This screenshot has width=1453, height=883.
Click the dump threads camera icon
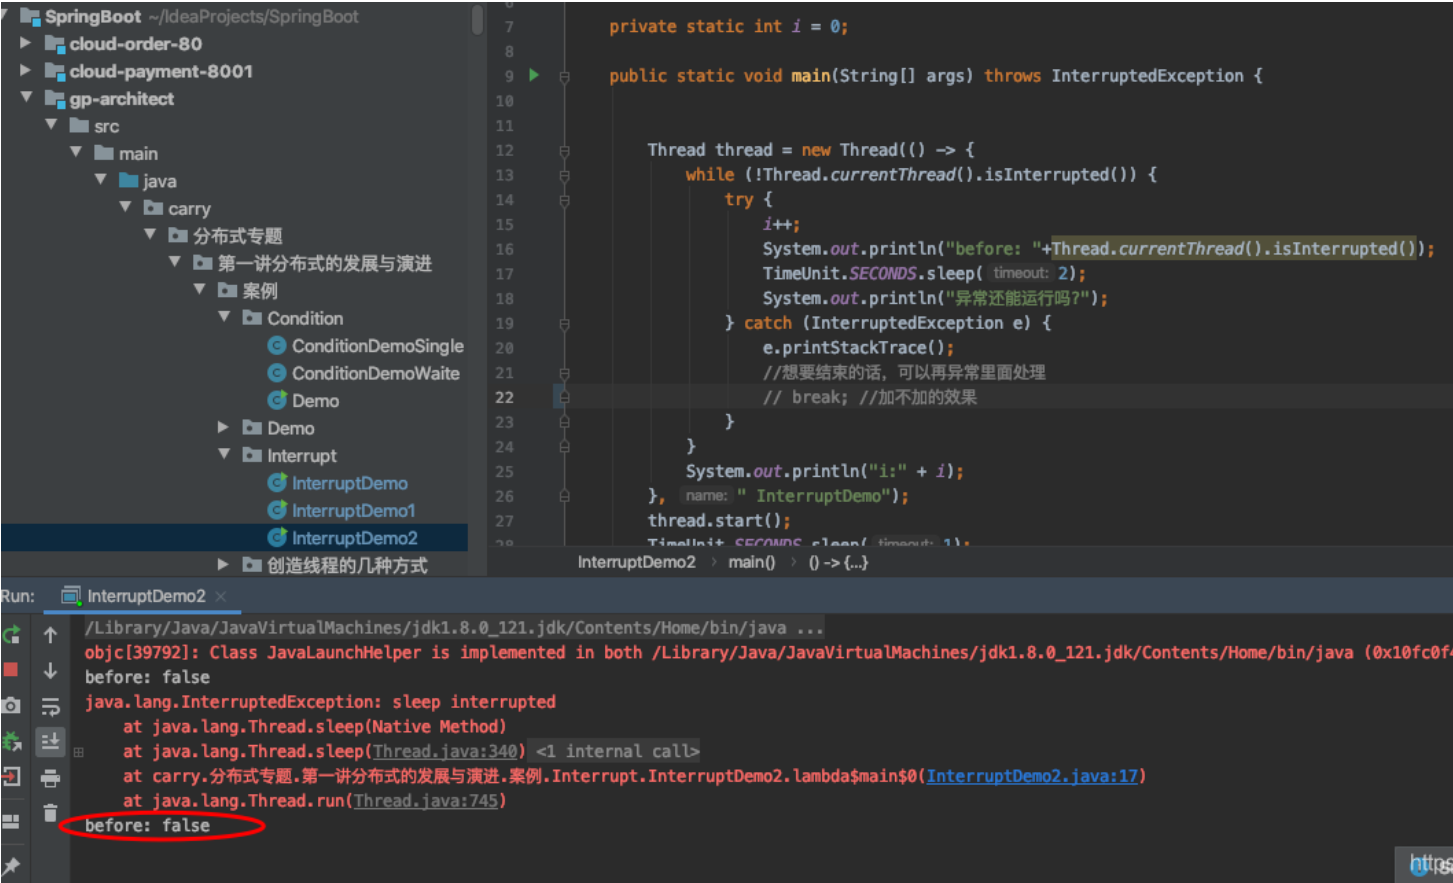tap(11, 705)
